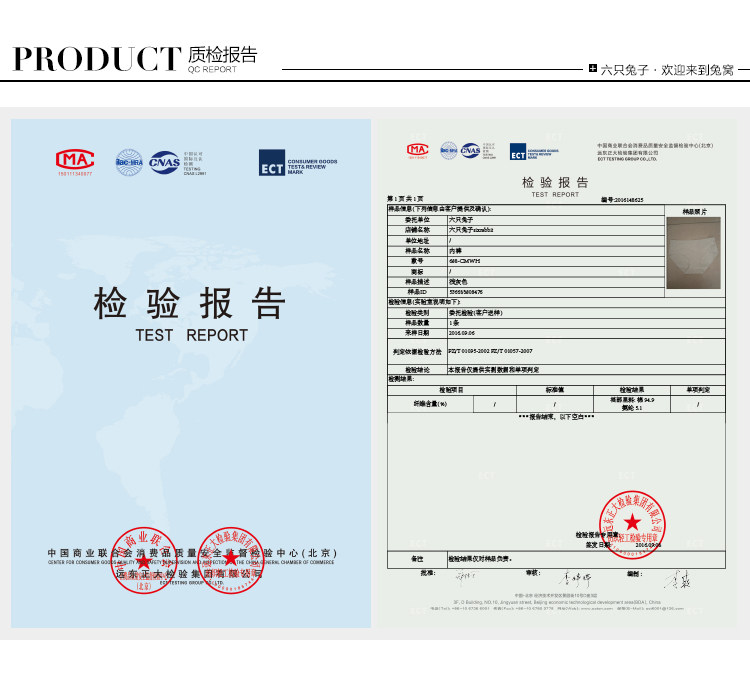Click the 委托单位 label cell
This screenshot has width=750, height=673.
click(x=417, y=220)
